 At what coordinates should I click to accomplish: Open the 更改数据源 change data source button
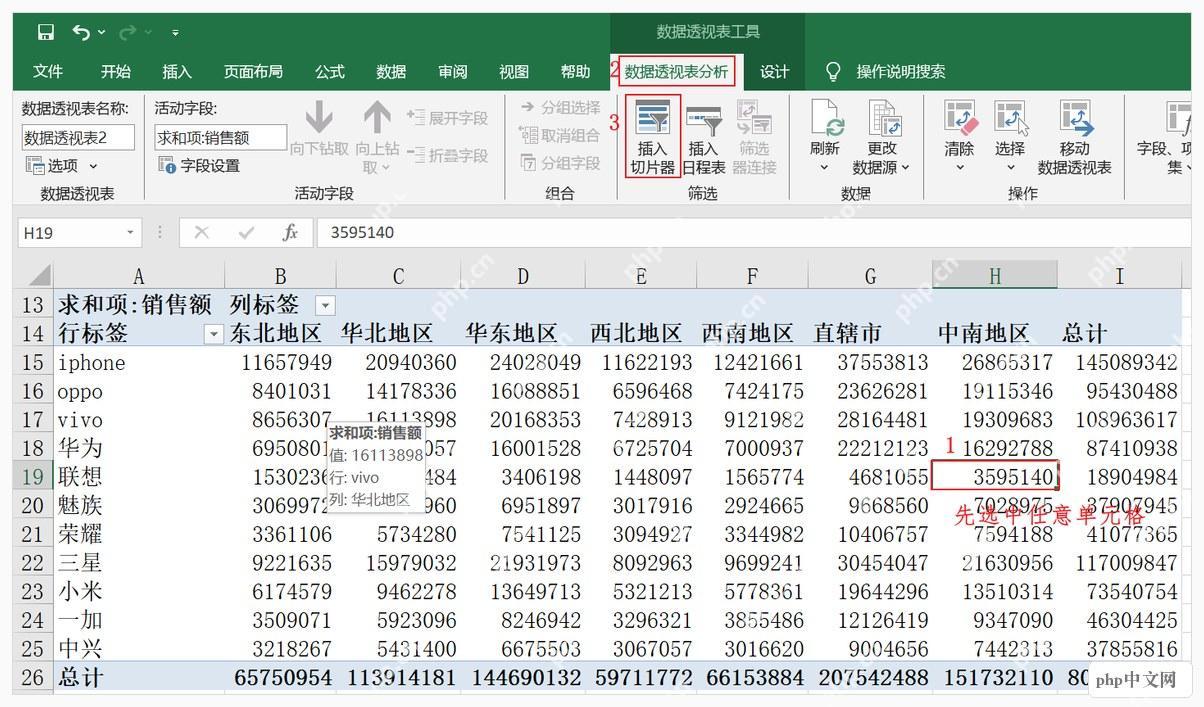pyautogui.click(x=882, y=138)
